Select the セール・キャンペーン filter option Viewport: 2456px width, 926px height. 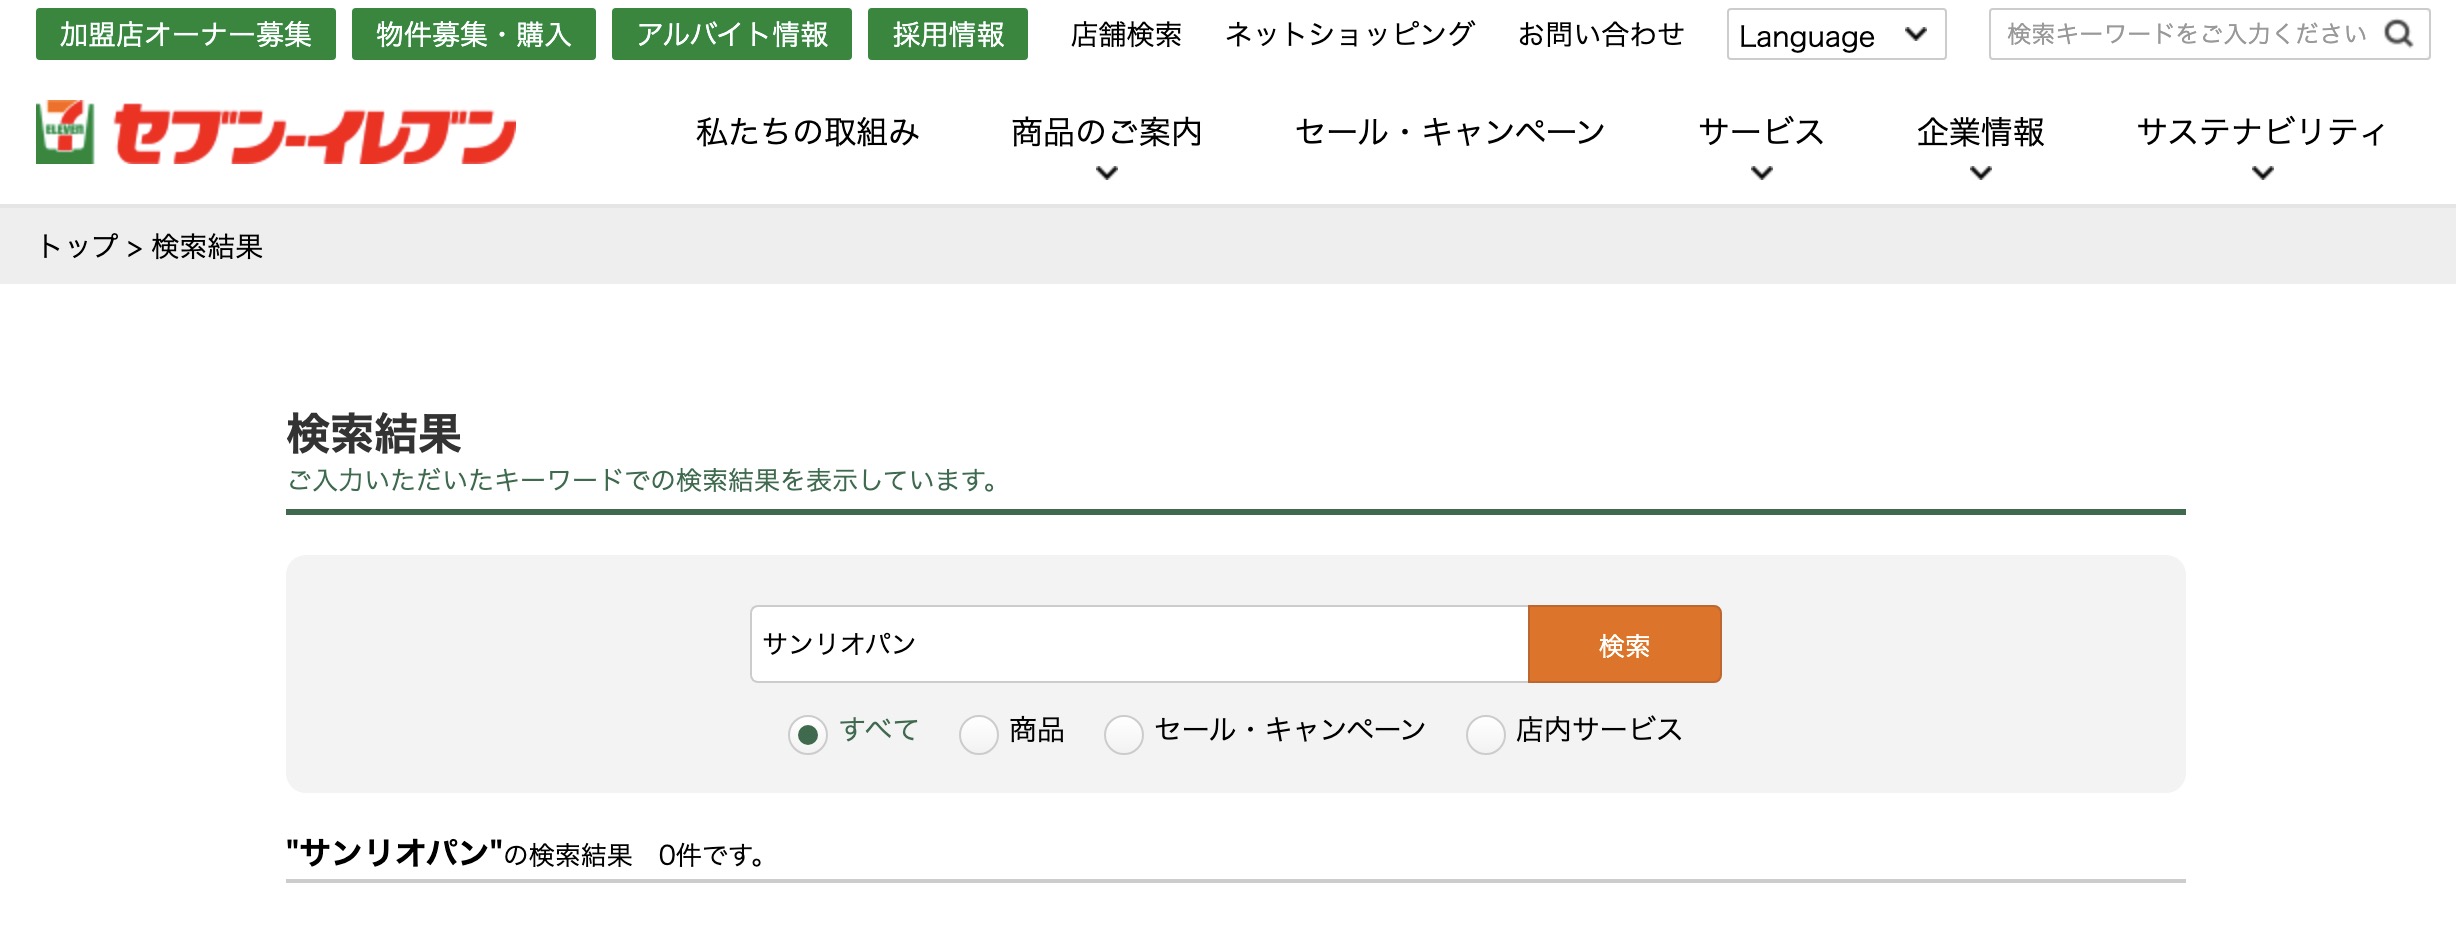pos(1124,734)
